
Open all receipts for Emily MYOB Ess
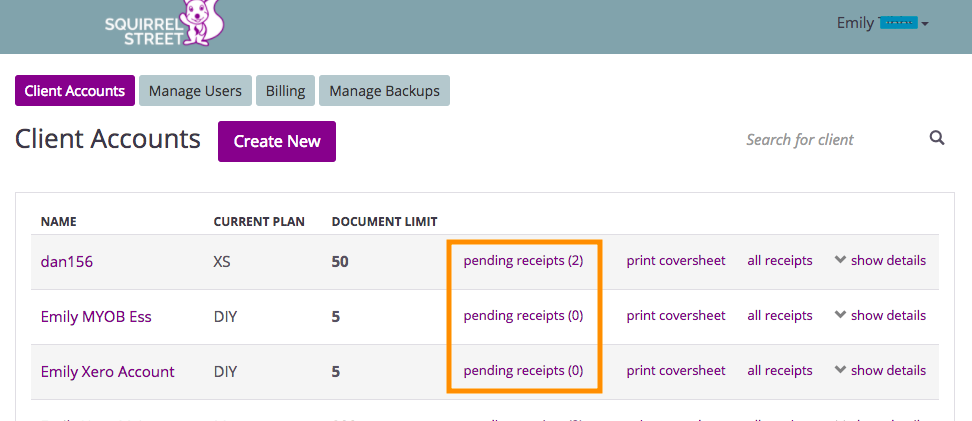(x=780, y=316)
